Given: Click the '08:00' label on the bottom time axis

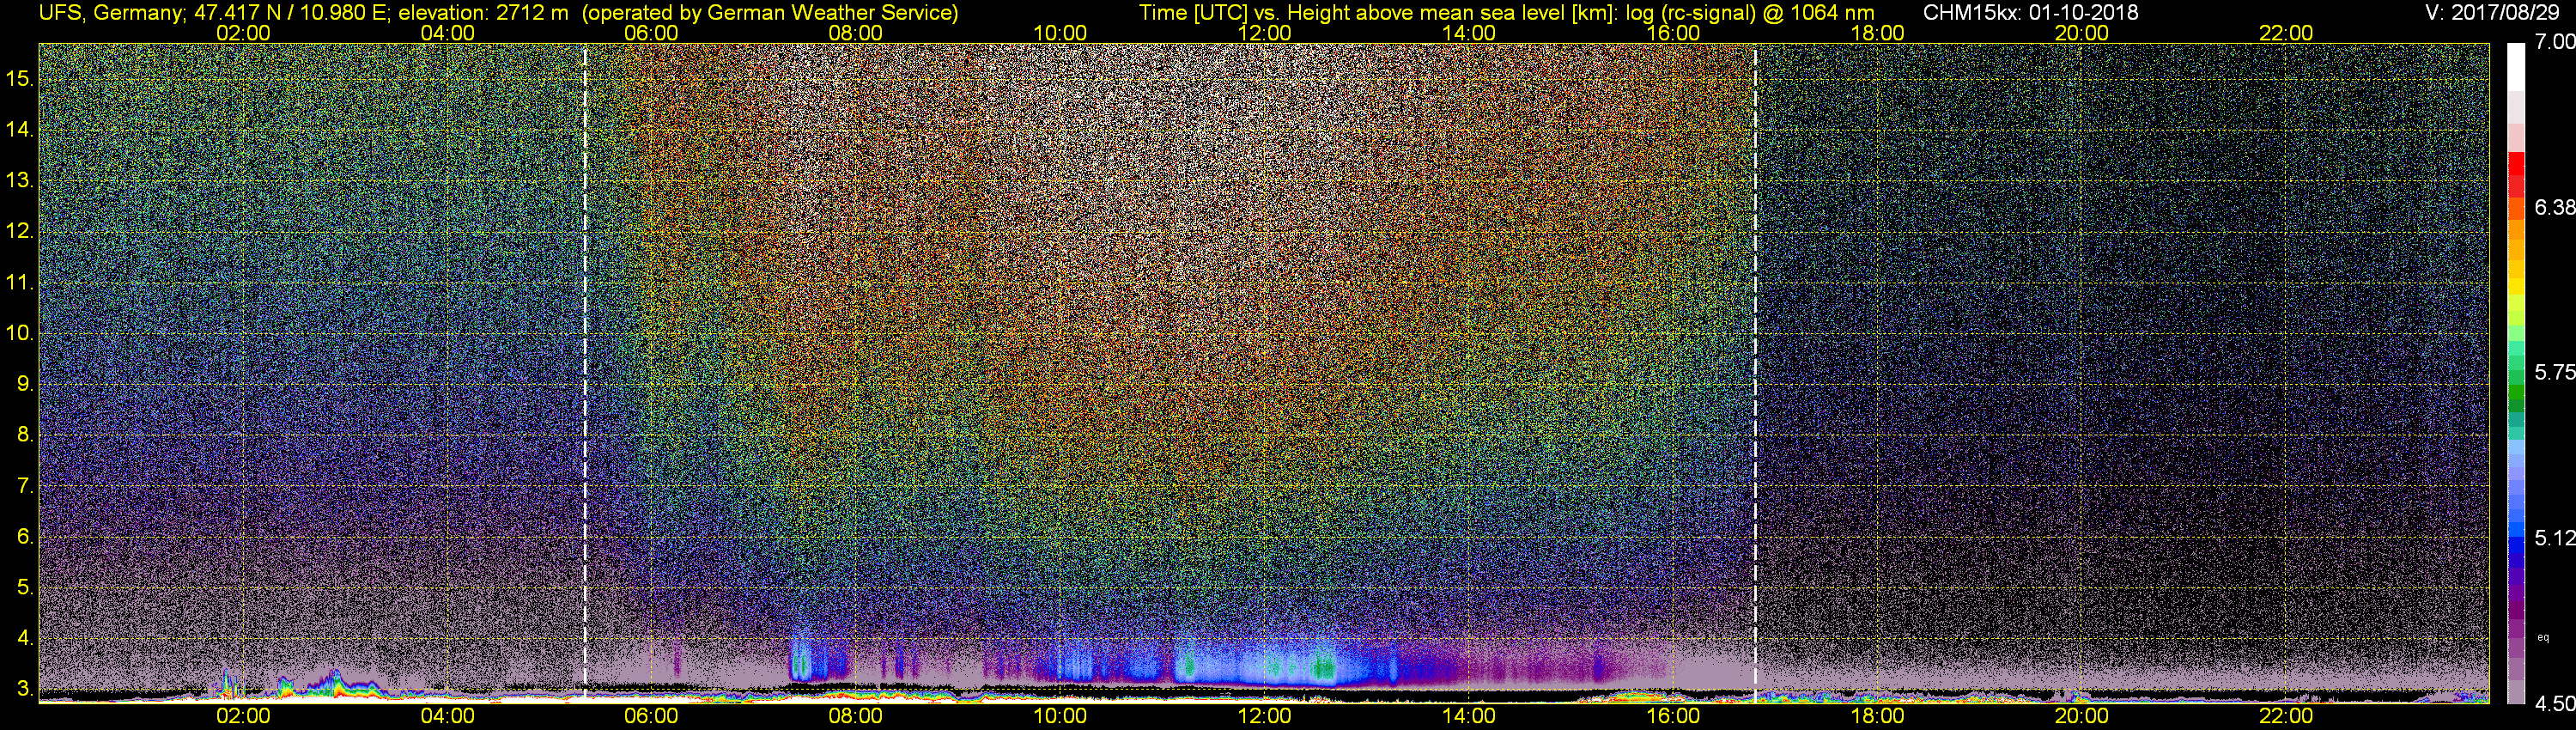Looking at the screenshot, I should (x=856, y=716).
